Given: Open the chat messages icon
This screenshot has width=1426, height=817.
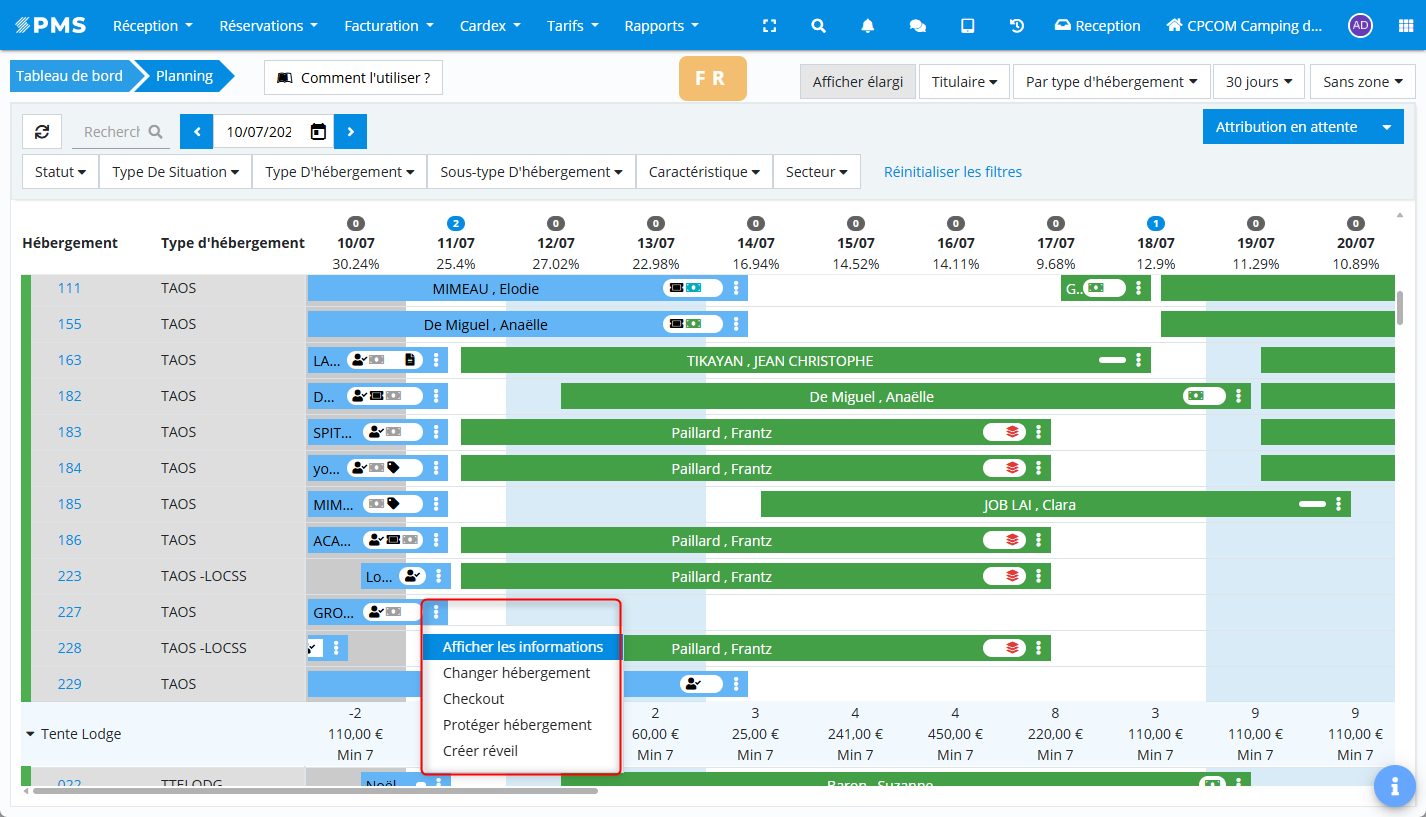Looking at the screenshot, I should [917, 26].
